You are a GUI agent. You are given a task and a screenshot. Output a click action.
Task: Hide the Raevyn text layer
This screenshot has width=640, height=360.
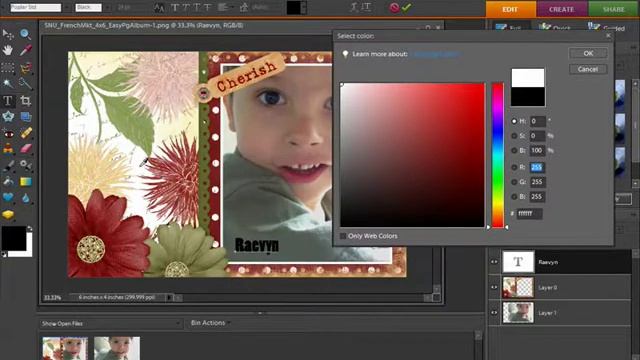click(x=494, y=262)
